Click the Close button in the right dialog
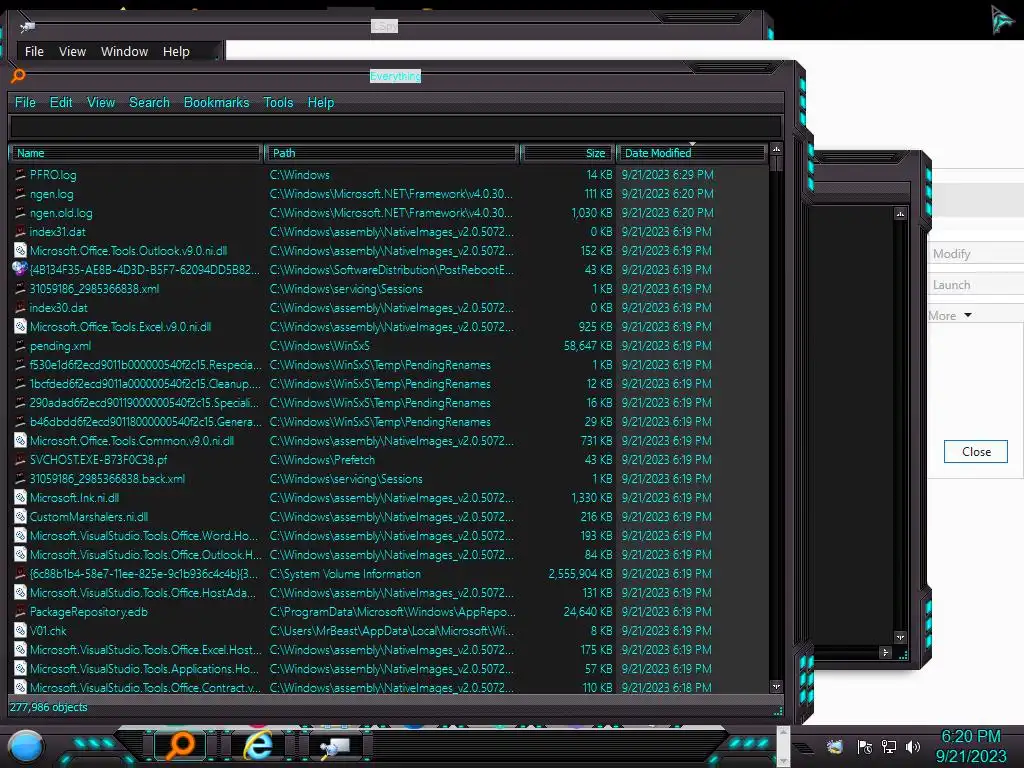The width and height of the screenshot is (1024, 768). [x=976, y=452]
